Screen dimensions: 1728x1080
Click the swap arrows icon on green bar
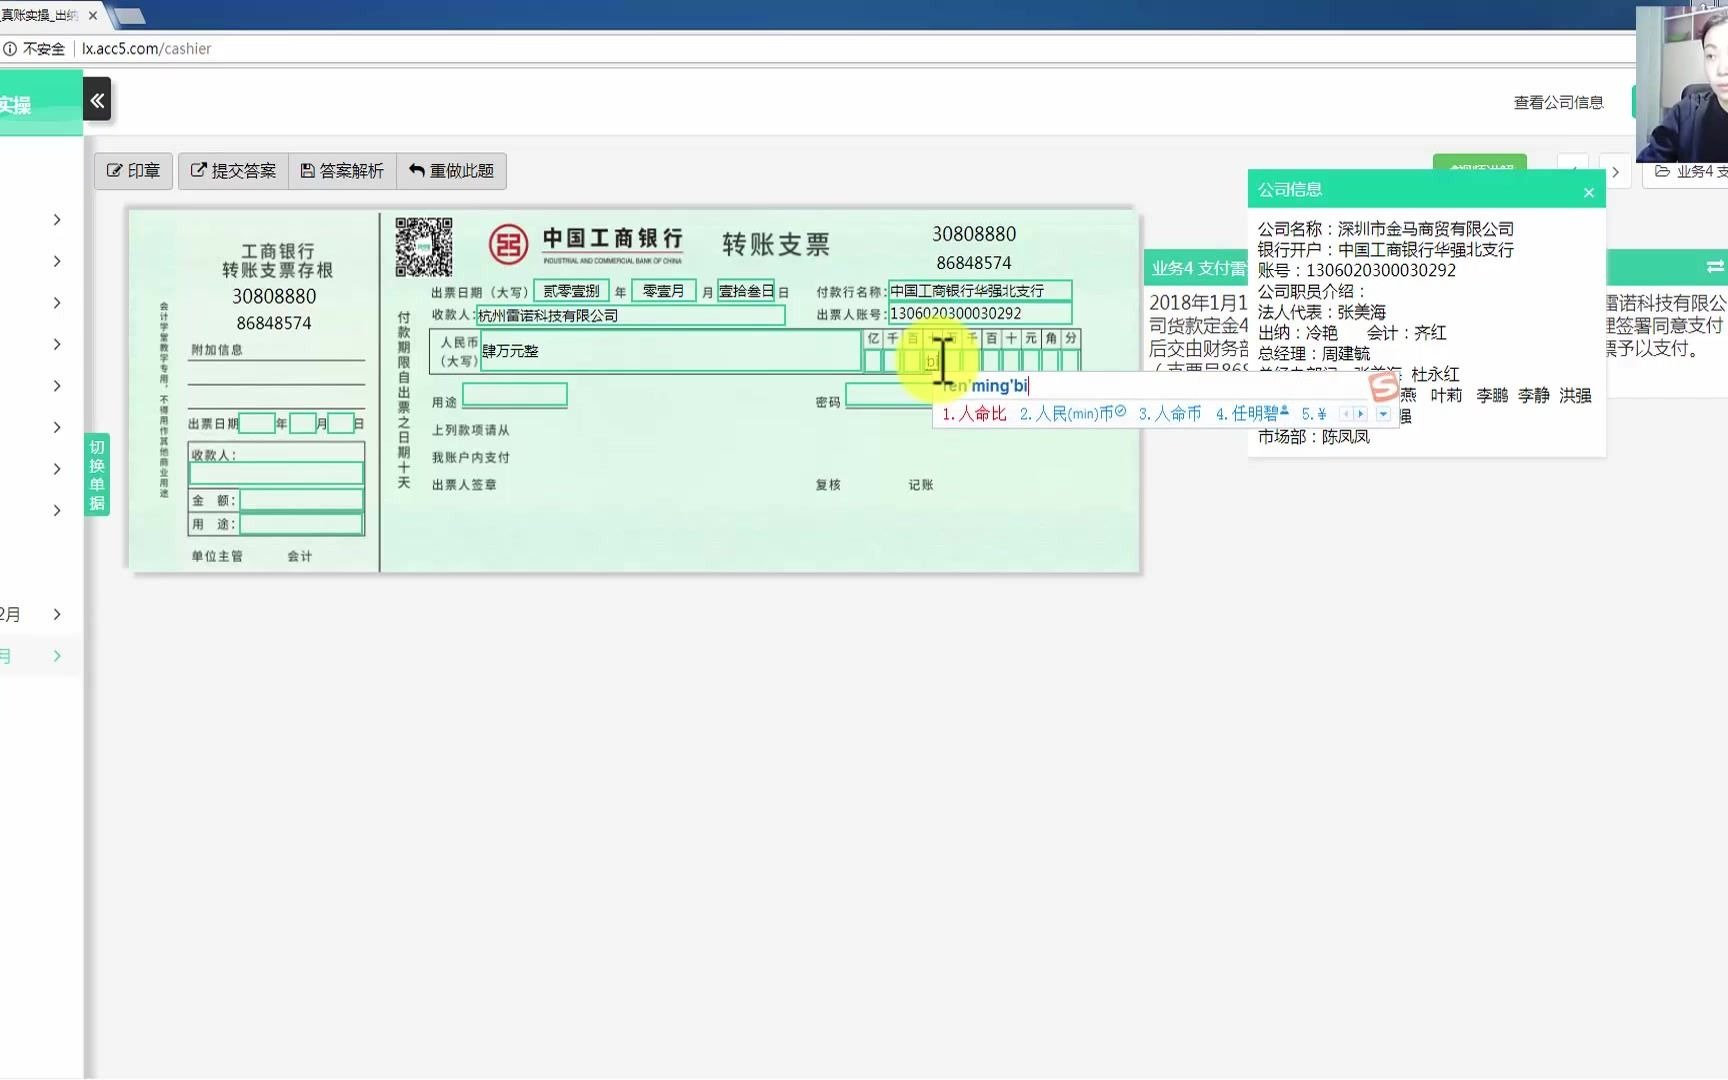coord(1715,267)
